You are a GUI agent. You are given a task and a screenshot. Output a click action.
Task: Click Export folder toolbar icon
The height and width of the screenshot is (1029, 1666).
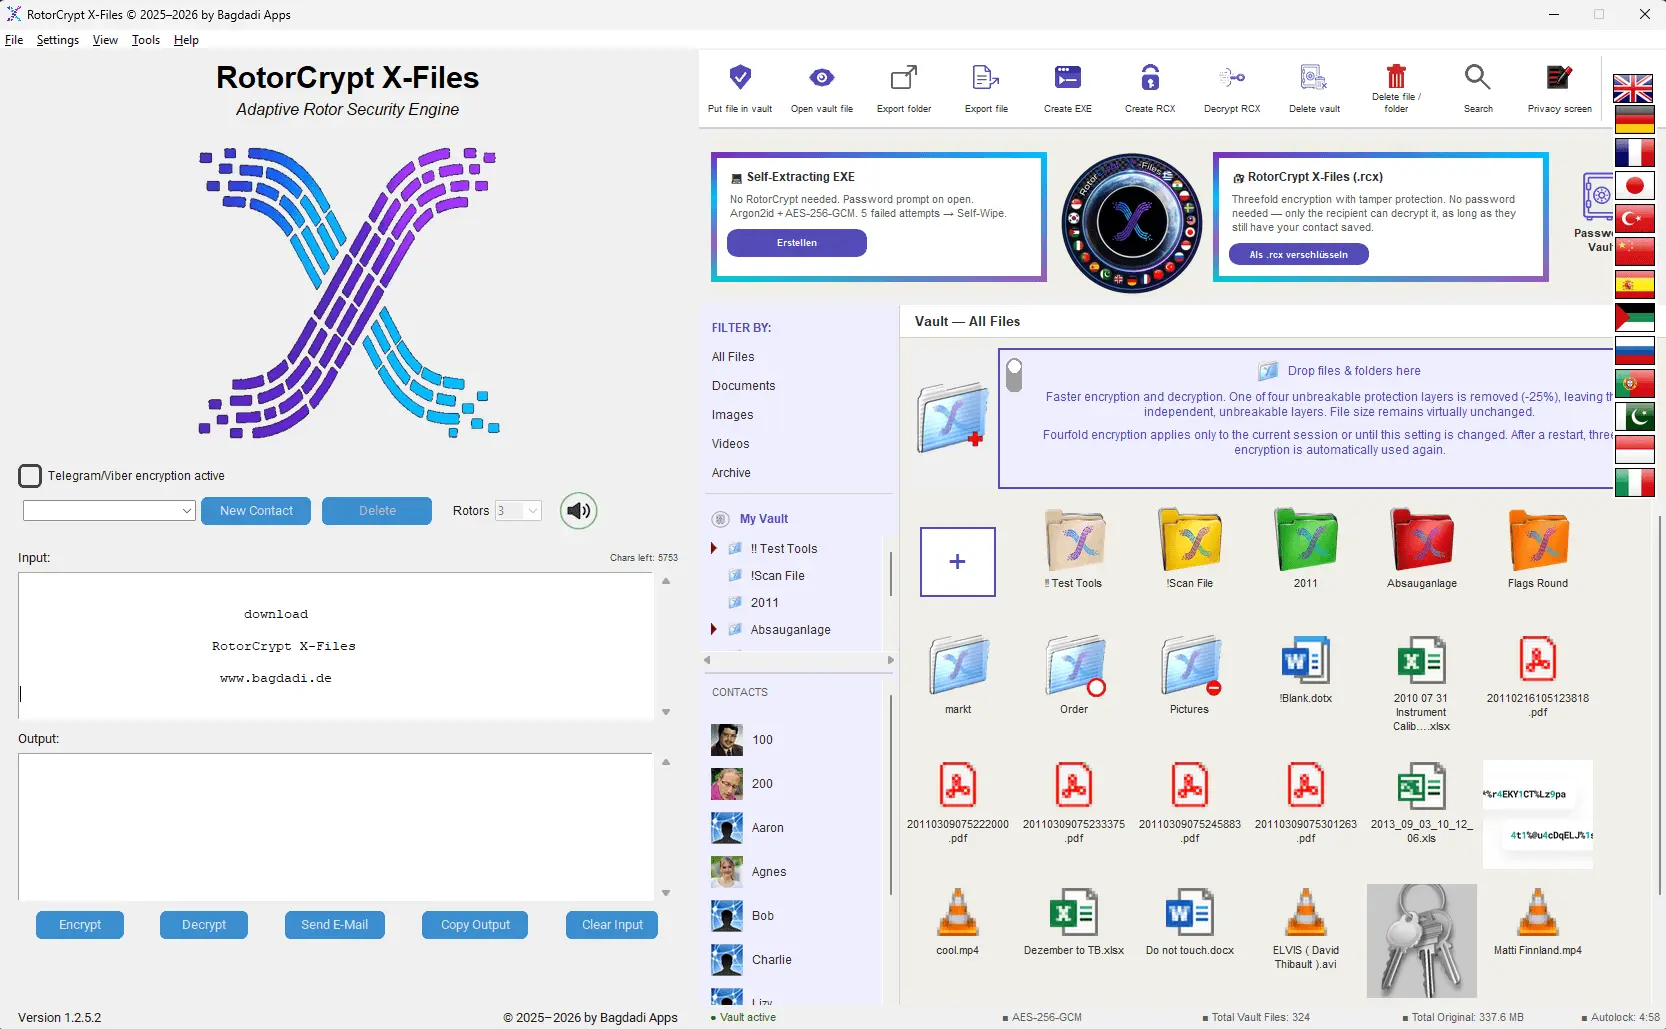tap(904, 78)
